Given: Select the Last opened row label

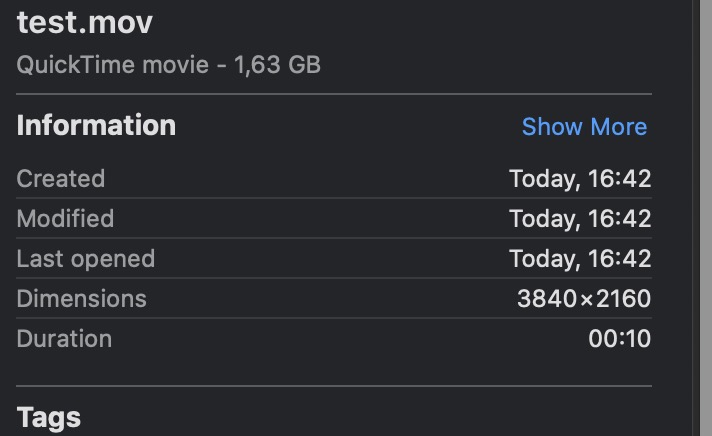Looking at the screenshot, I should pyautogui.click(x=86, y=259).
